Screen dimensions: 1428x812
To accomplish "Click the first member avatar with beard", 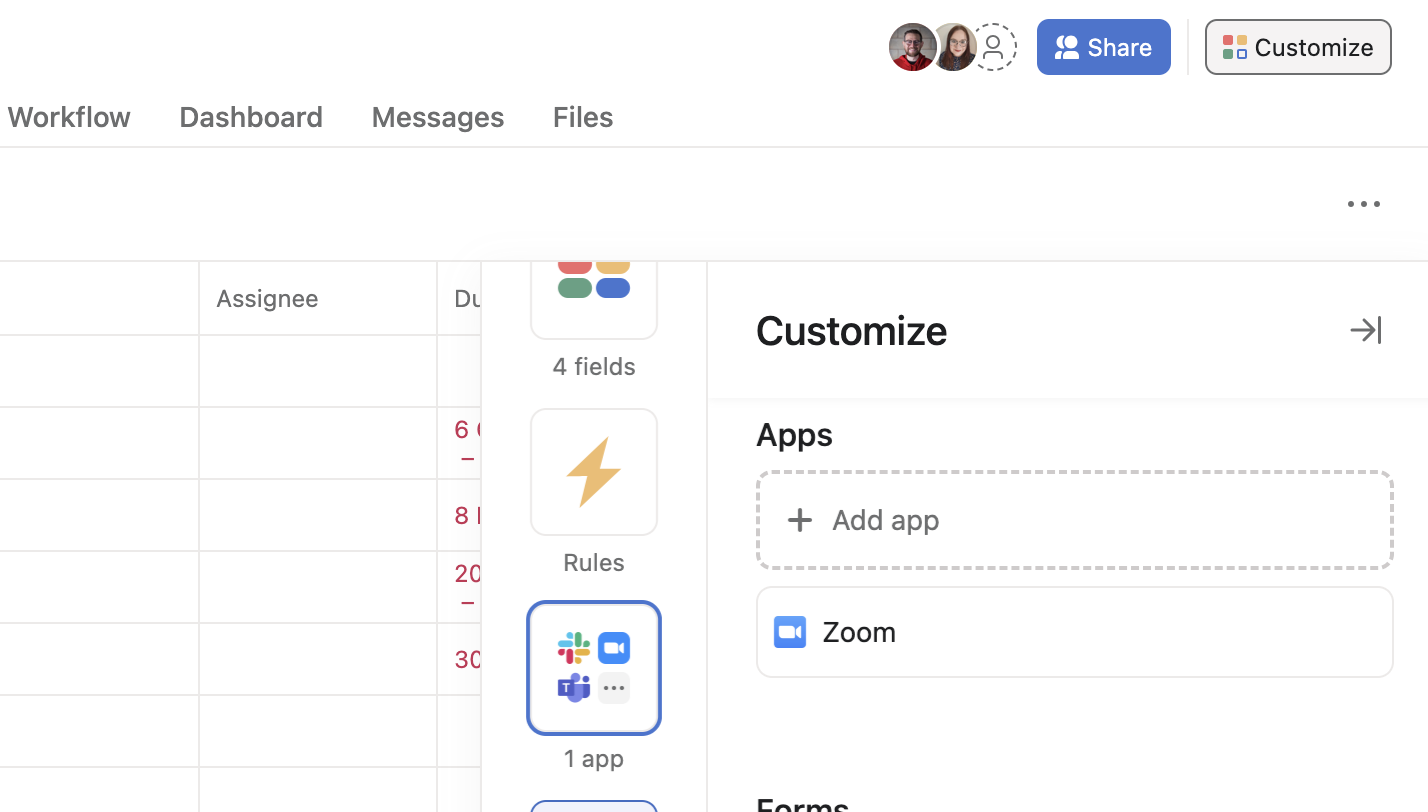I will [x=913, y=47].
